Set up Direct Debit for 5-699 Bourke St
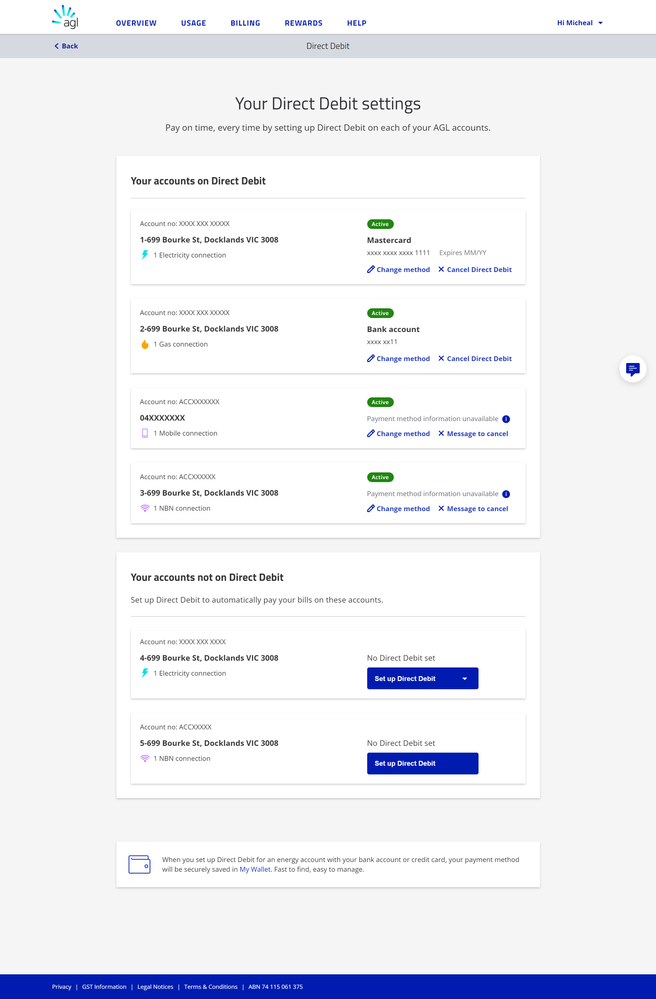The image size is (656, 999). click(422, 763)
